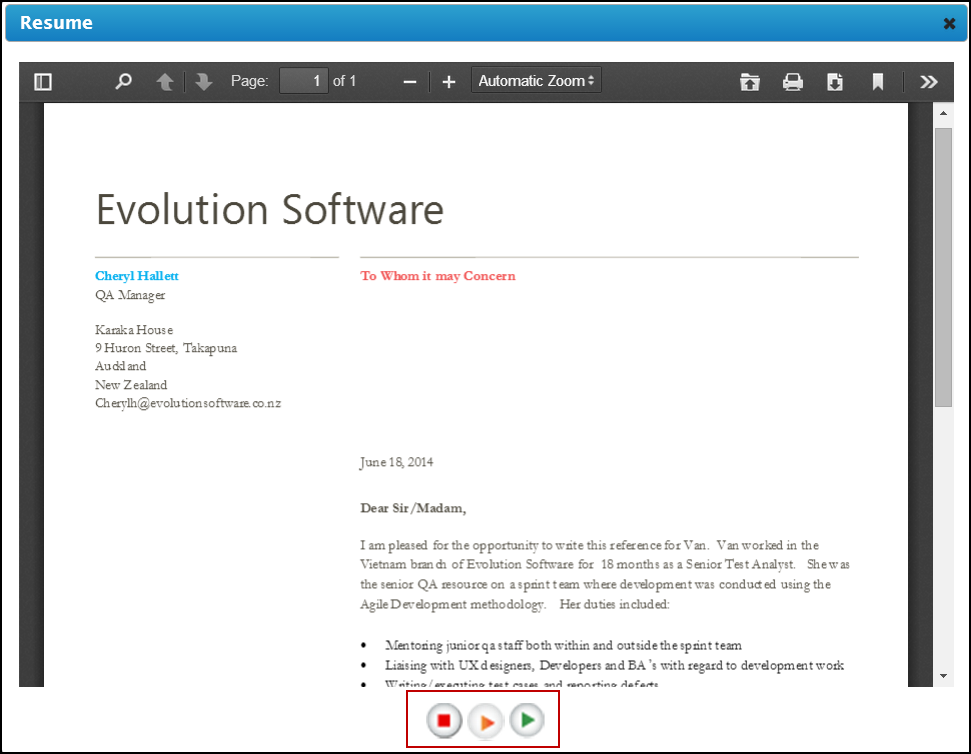Print the document with printer icon
This screenshot has width=971, height=754.
click(793, 82)
